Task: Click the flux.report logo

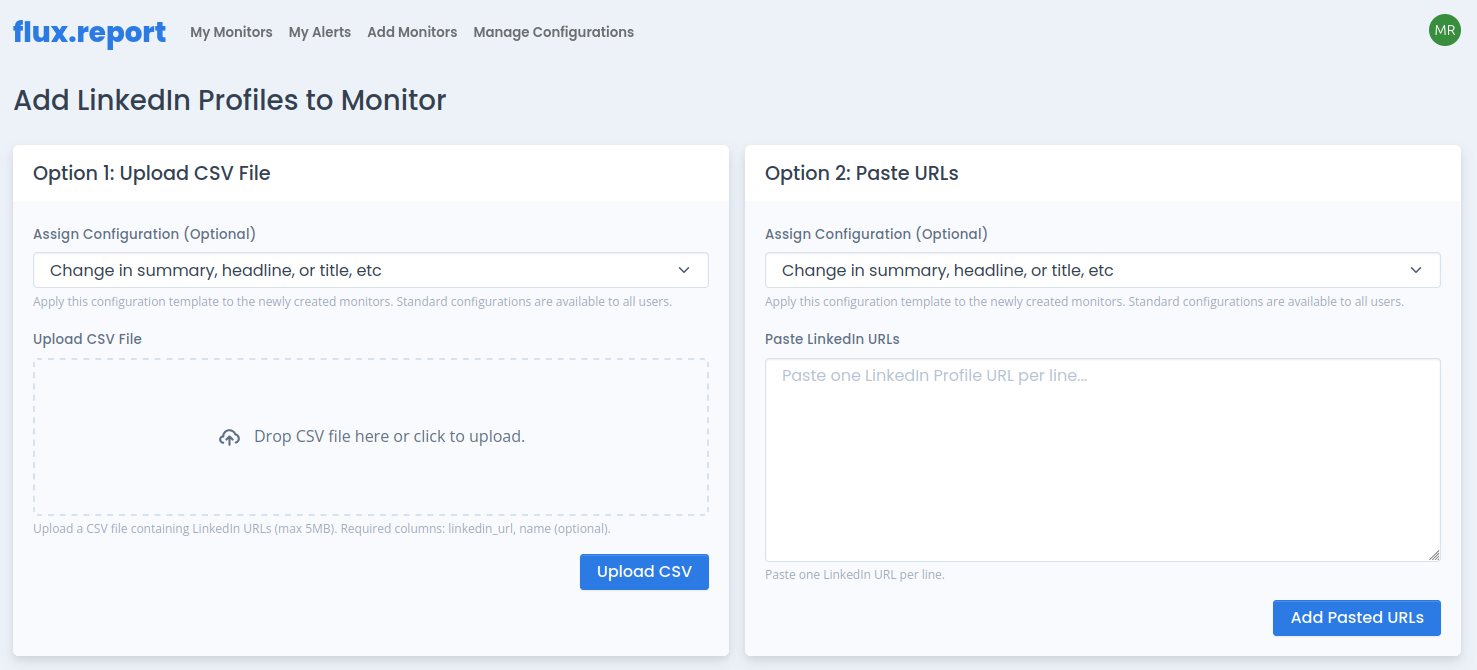Action: (x=88, y=32)
